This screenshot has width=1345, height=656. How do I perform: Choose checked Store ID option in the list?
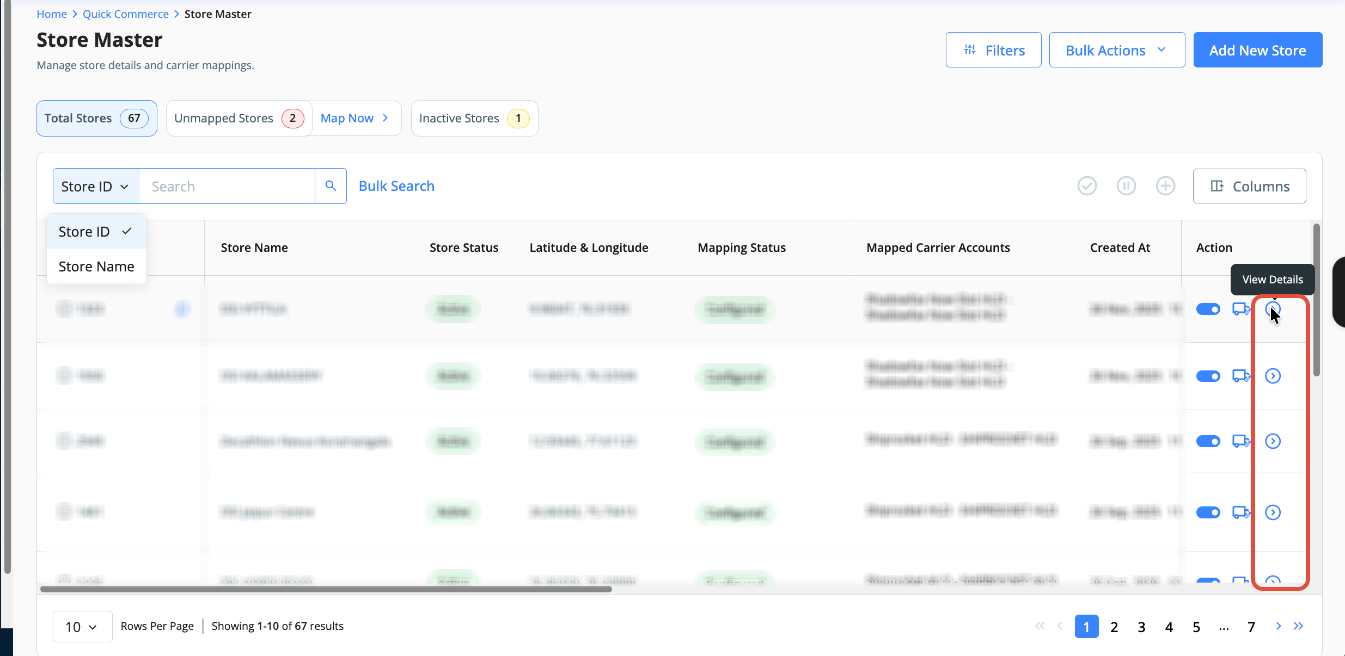[x=96, y=231]
